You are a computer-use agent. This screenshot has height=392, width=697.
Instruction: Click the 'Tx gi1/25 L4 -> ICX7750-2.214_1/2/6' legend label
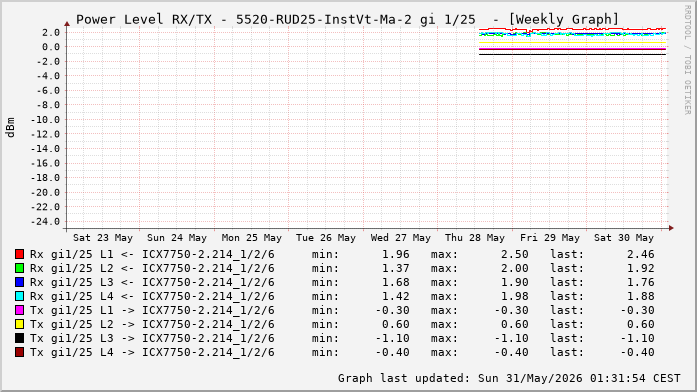coord(152,352)
